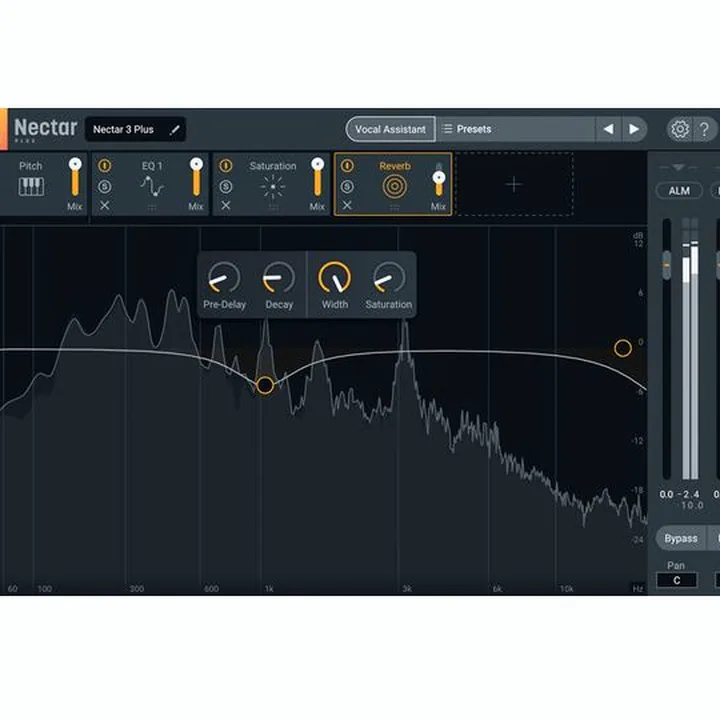Adjust the Saturation module Mix slider
720x720 pixels.
[317, 177]
